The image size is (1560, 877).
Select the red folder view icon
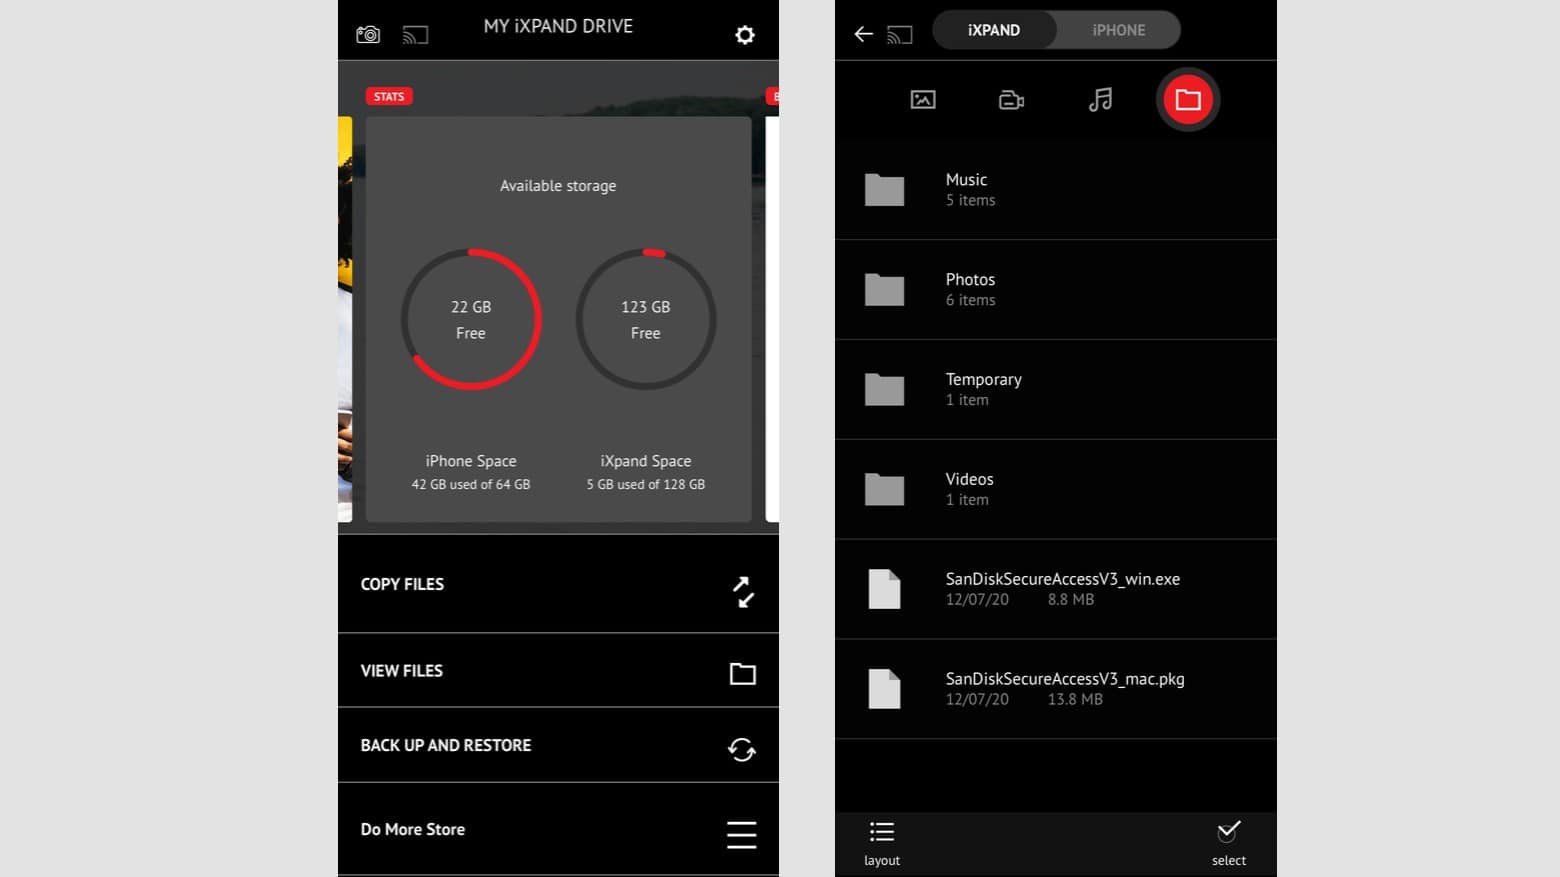click(1187, 100)
